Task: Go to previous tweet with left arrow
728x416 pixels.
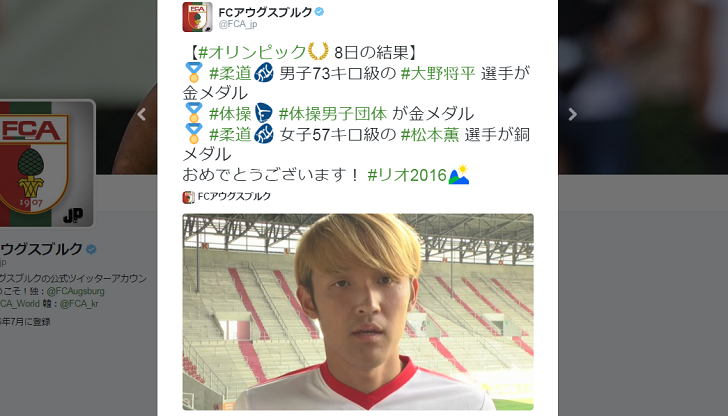Action: click(x=142, y=114)
